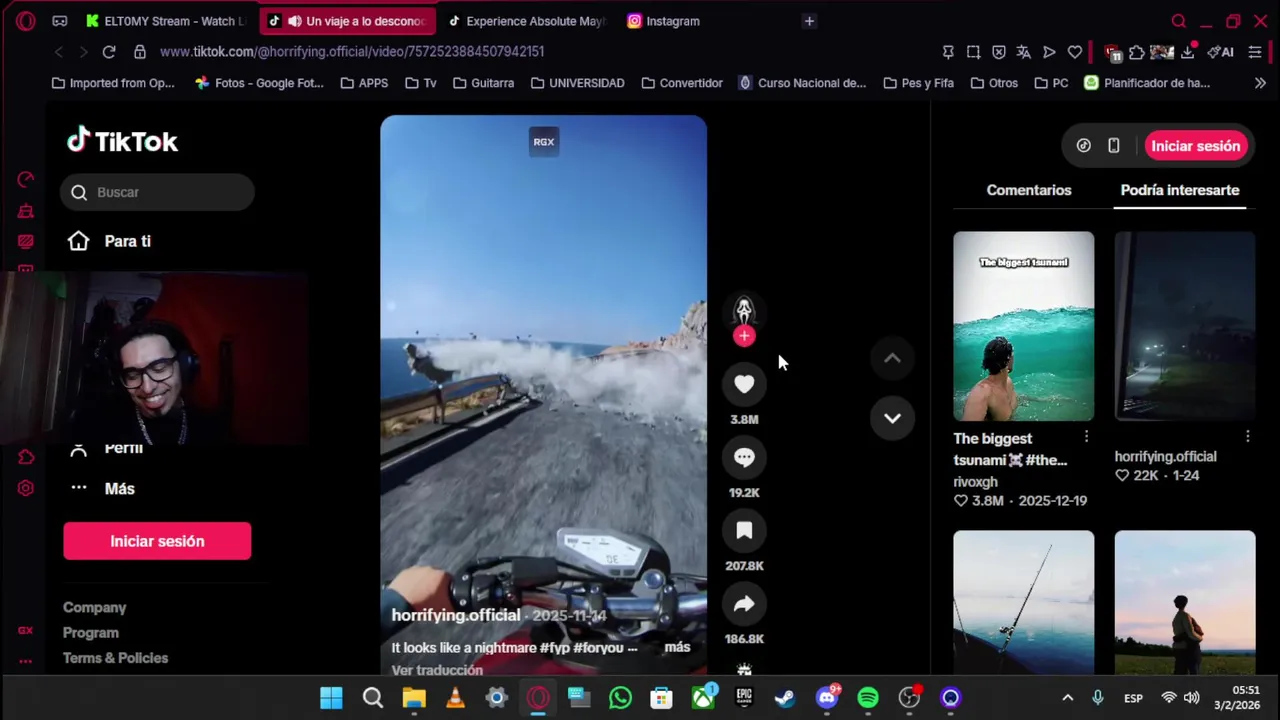Switch to the Comentarios tab
The width and height of the screenshot is (1280, 720).
pyautogui.click(x=1028, y=190)
